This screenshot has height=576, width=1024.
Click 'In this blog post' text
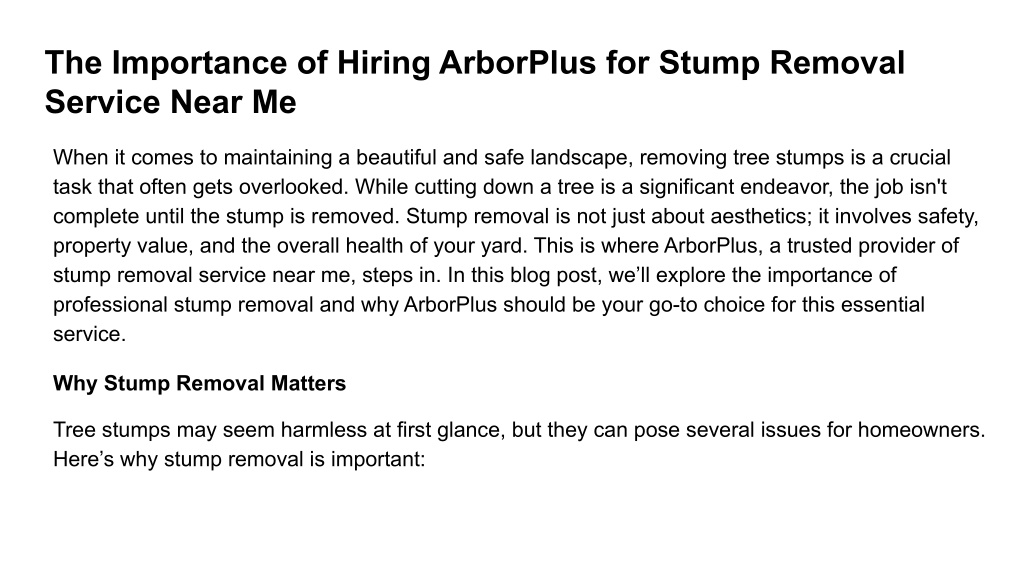coord(522,275)
